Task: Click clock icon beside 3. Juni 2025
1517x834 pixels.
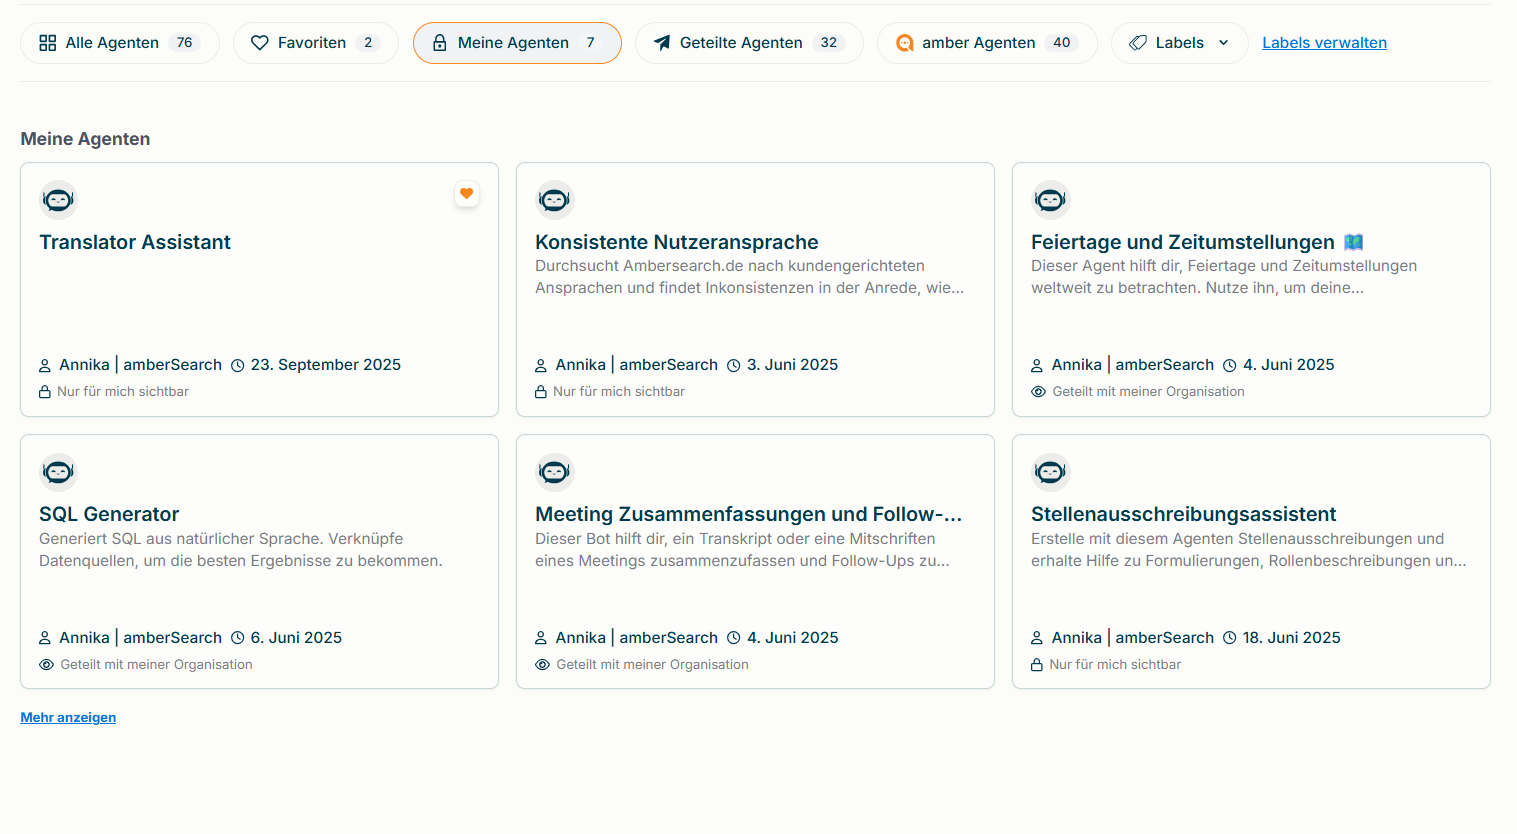Action: click(734, 366)
